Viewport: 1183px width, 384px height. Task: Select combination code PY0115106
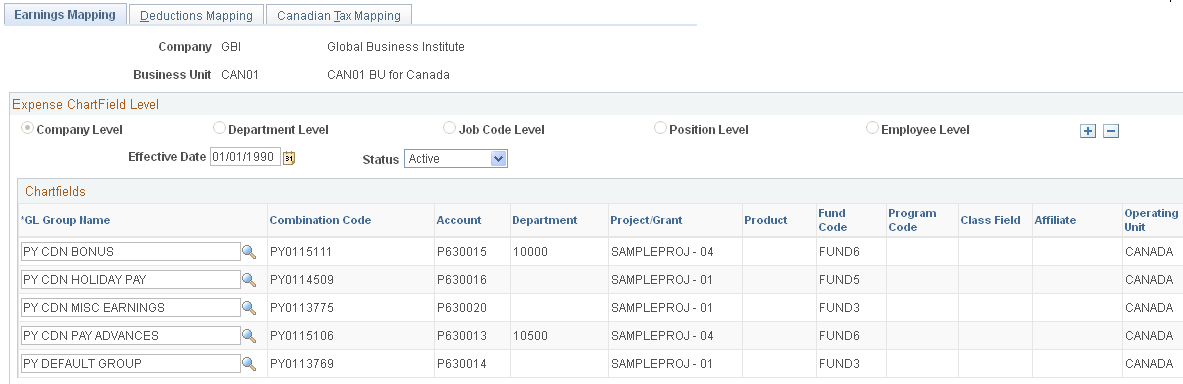302,336
